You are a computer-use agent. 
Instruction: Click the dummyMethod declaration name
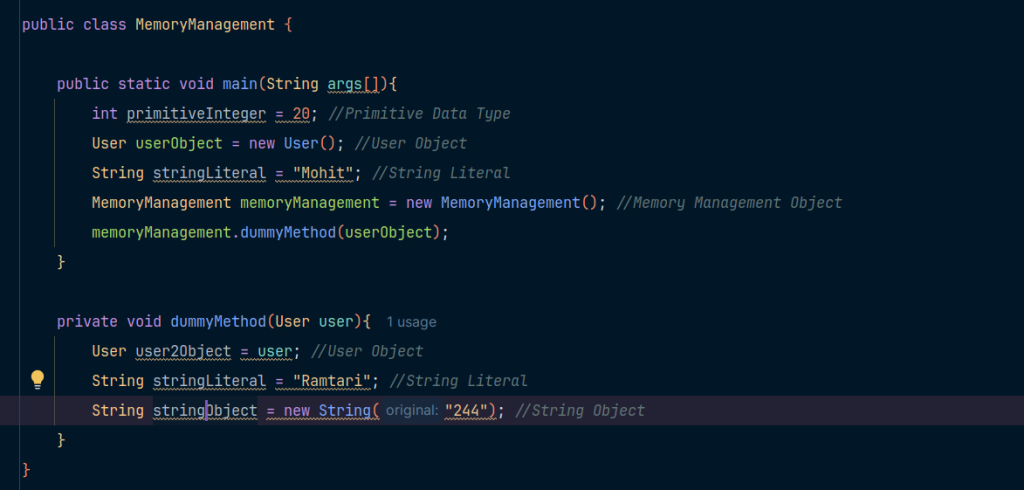click(x=217, y=321)
